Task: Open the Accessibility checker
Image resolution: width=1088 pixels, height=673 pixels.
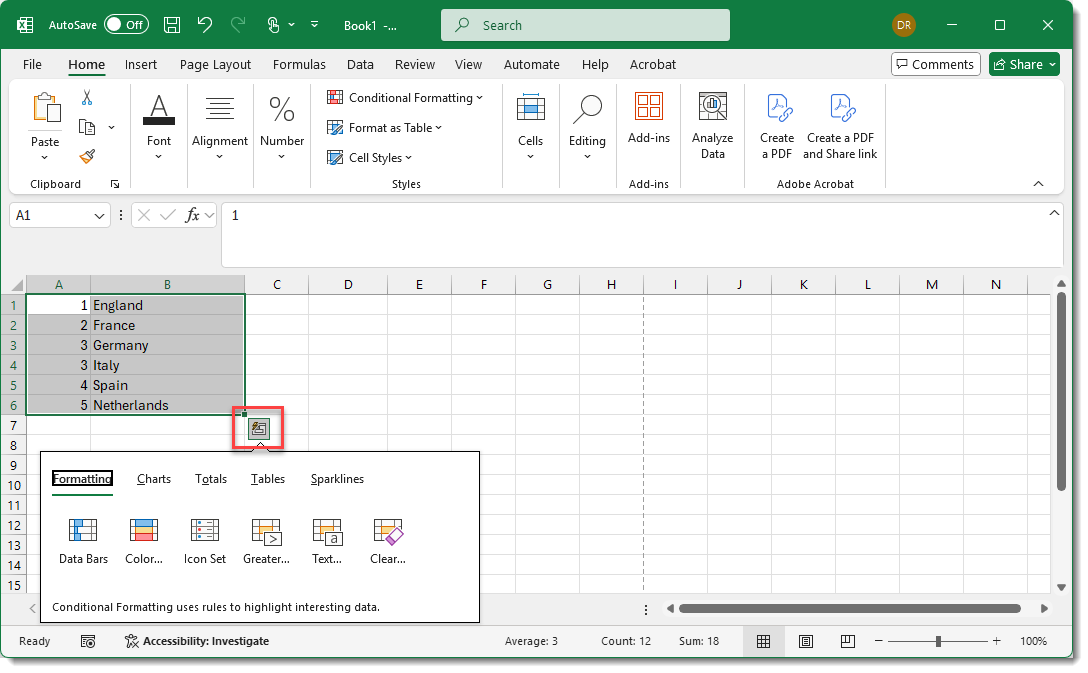Action: 196,641
